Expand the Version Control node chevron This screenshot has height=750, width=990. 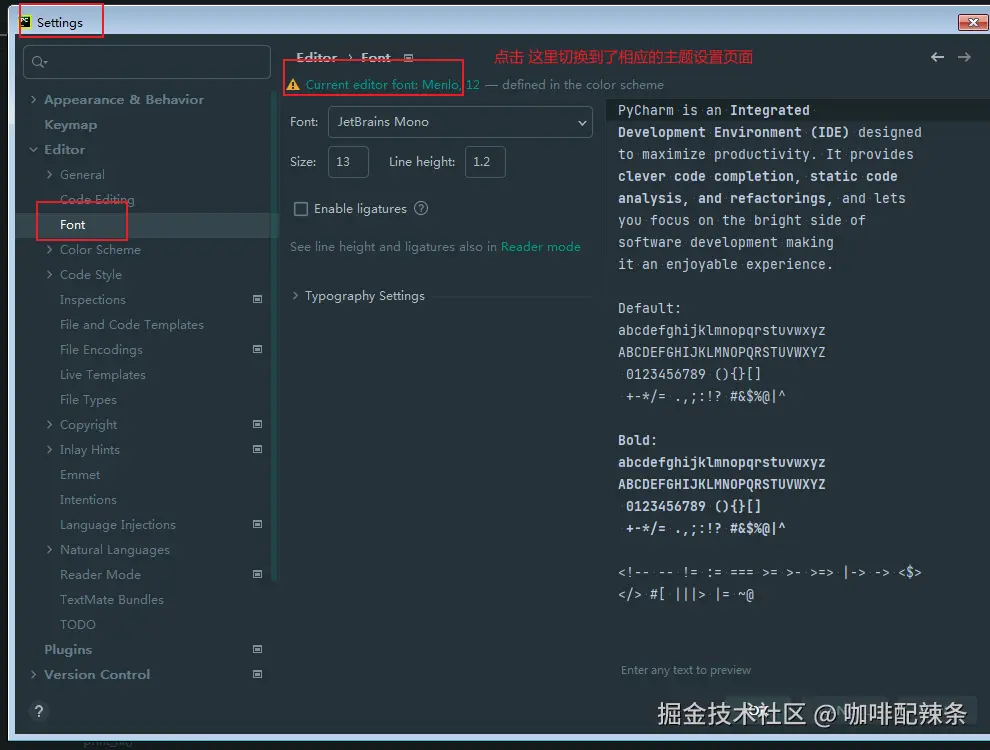33,674
